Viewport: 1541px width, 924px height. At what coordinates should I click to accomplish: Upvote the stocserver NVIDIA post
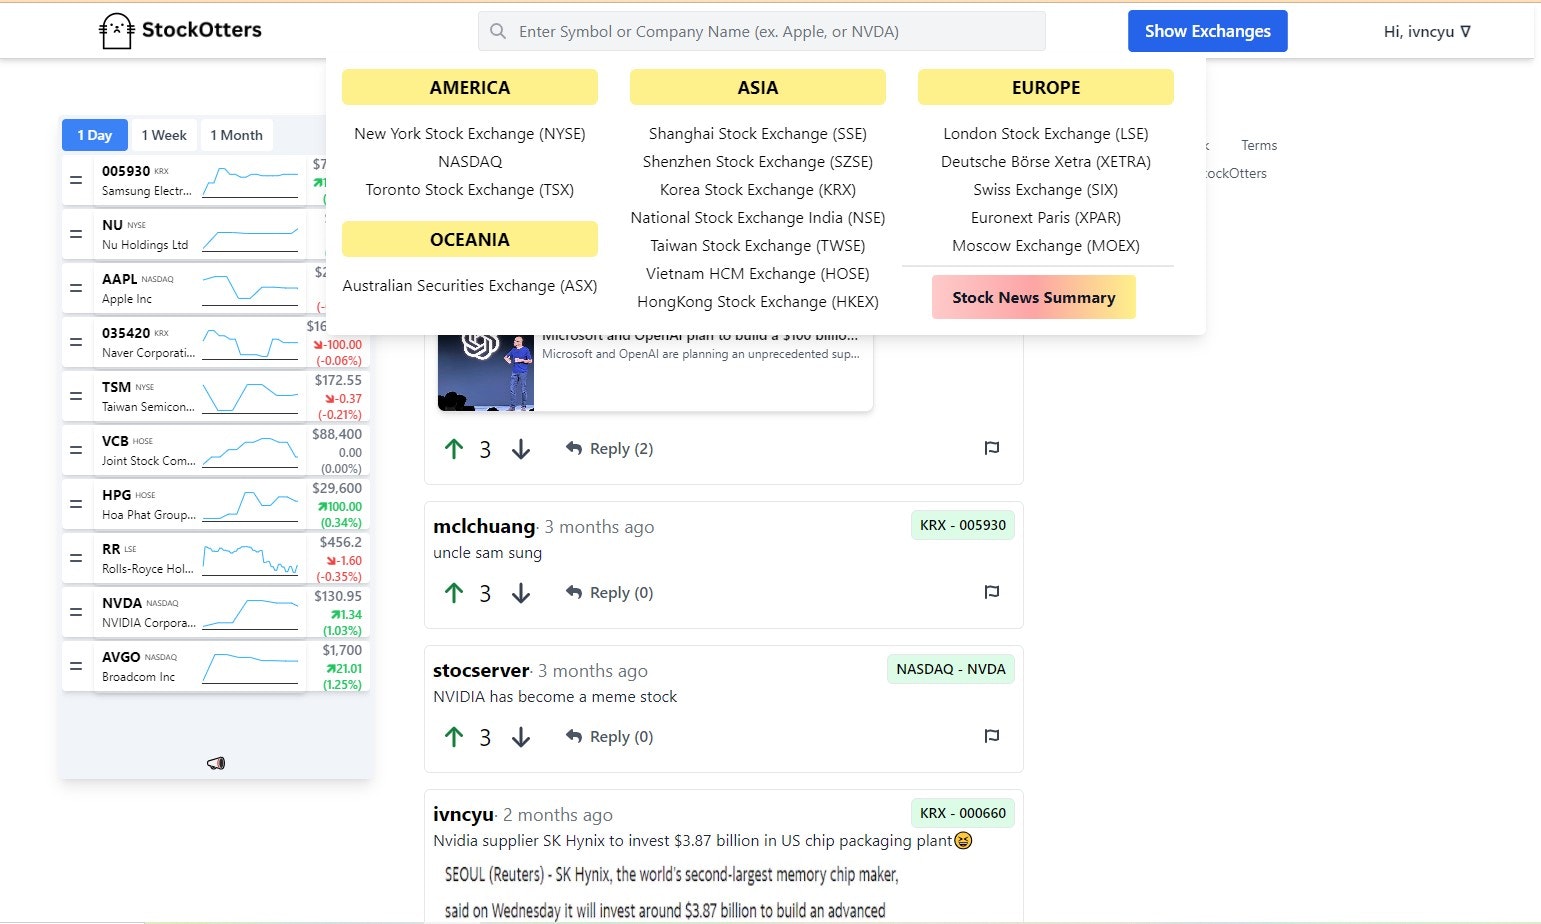pos(454,737)
